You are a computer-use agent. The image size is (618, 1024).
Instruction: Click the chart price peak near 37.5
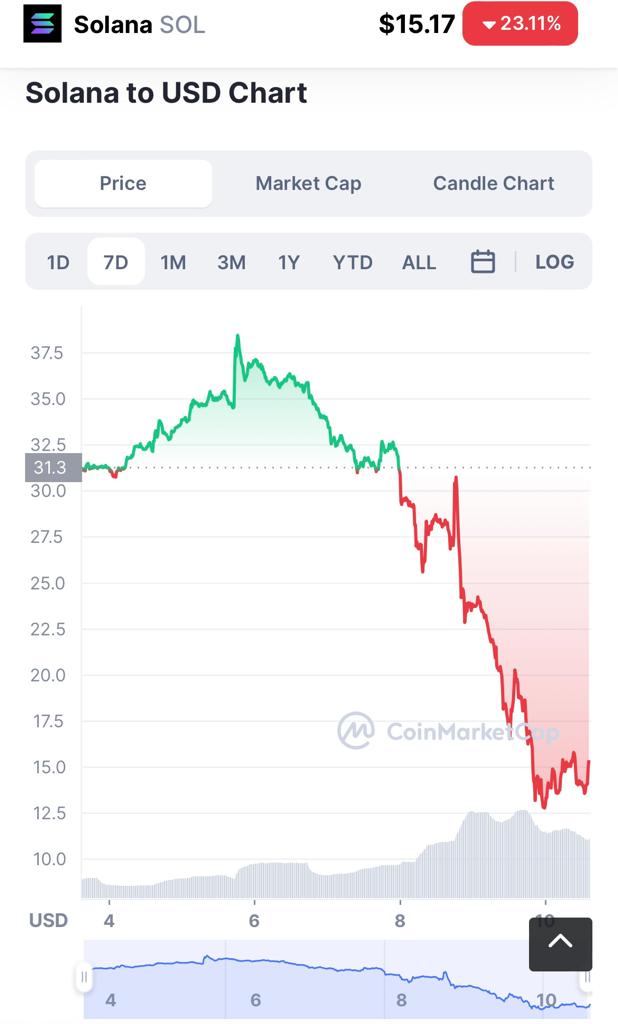237,337
